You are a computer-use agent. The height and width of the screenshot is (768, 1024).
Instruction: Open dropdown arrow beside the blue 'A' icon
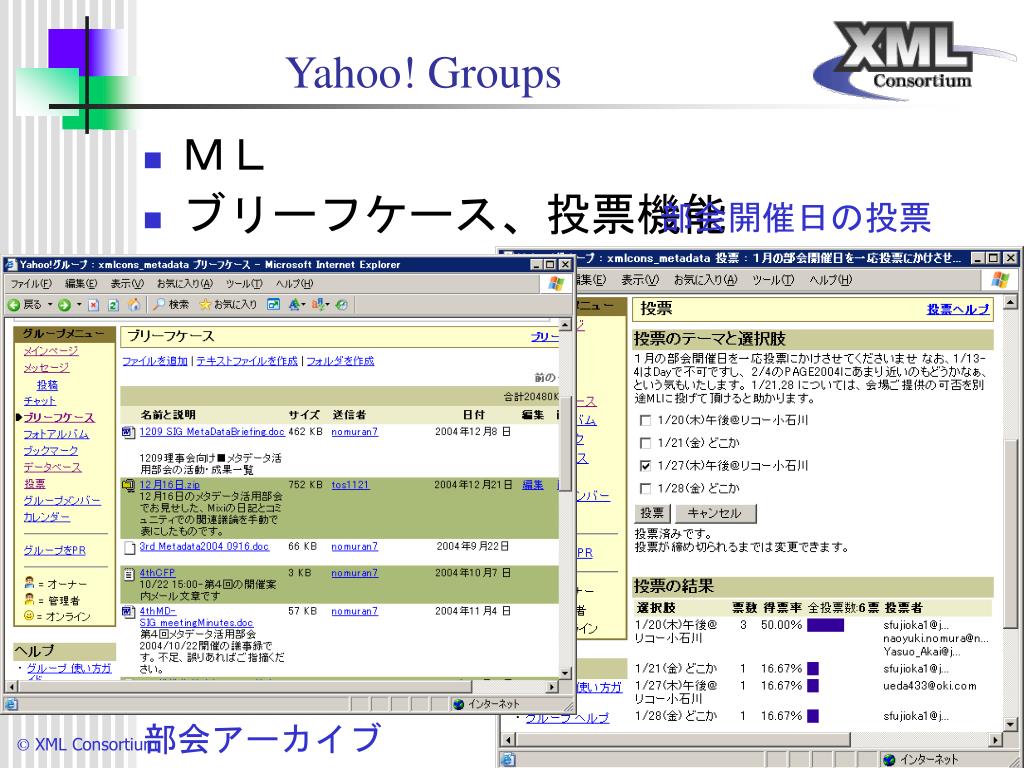[304, 305]
